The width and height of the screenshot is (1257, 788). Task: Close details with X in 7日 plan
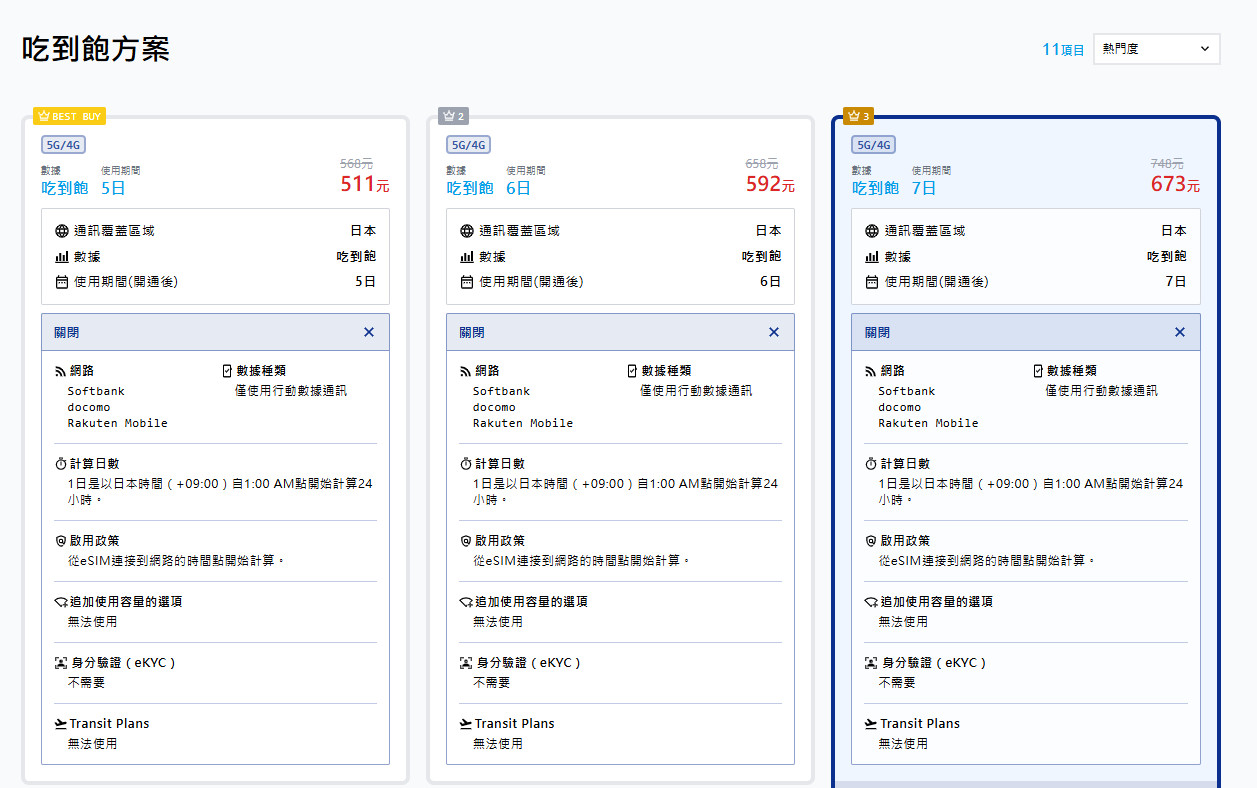1179,332
